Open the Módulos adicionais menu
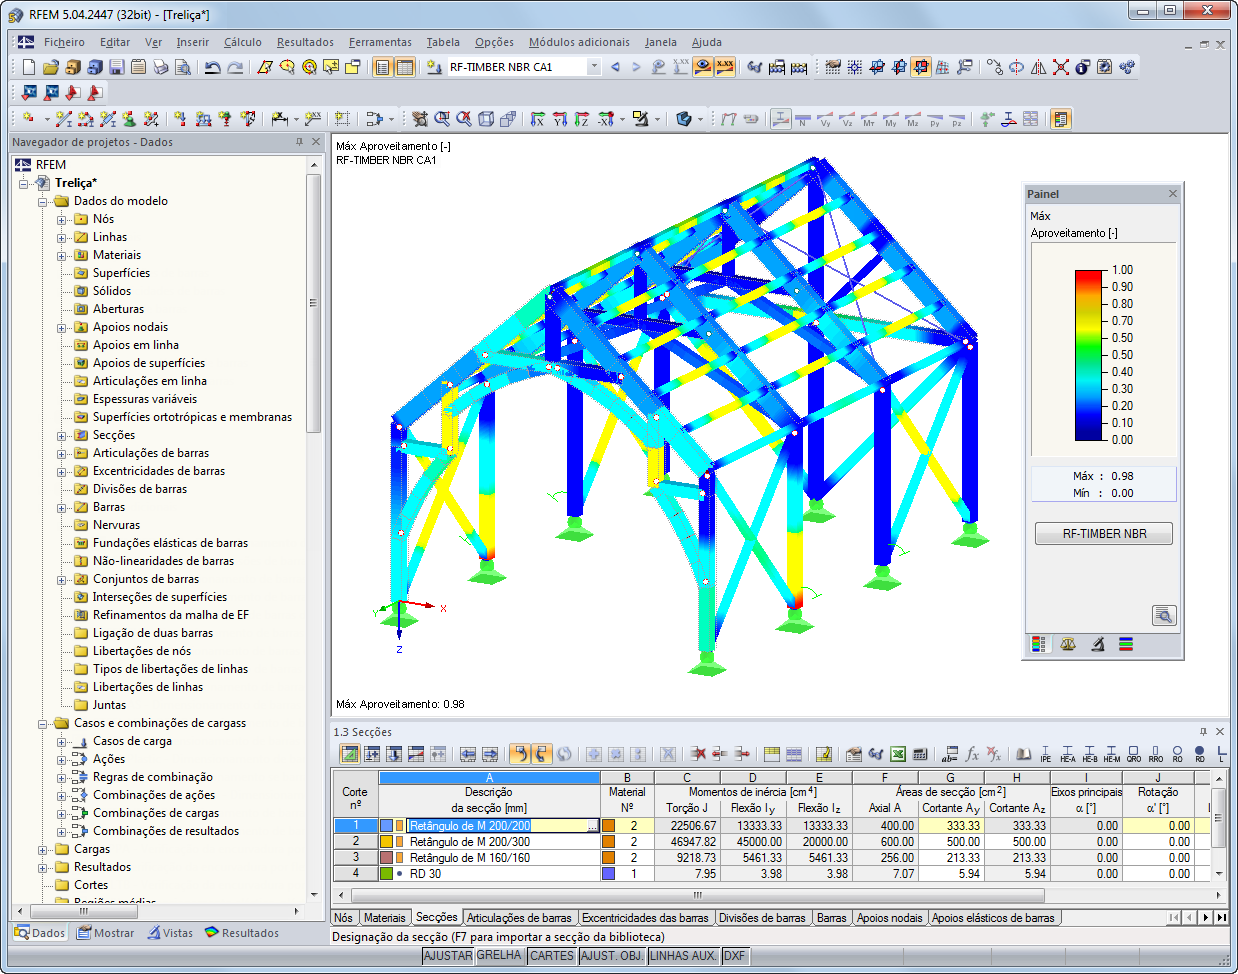 coord(579,42)
